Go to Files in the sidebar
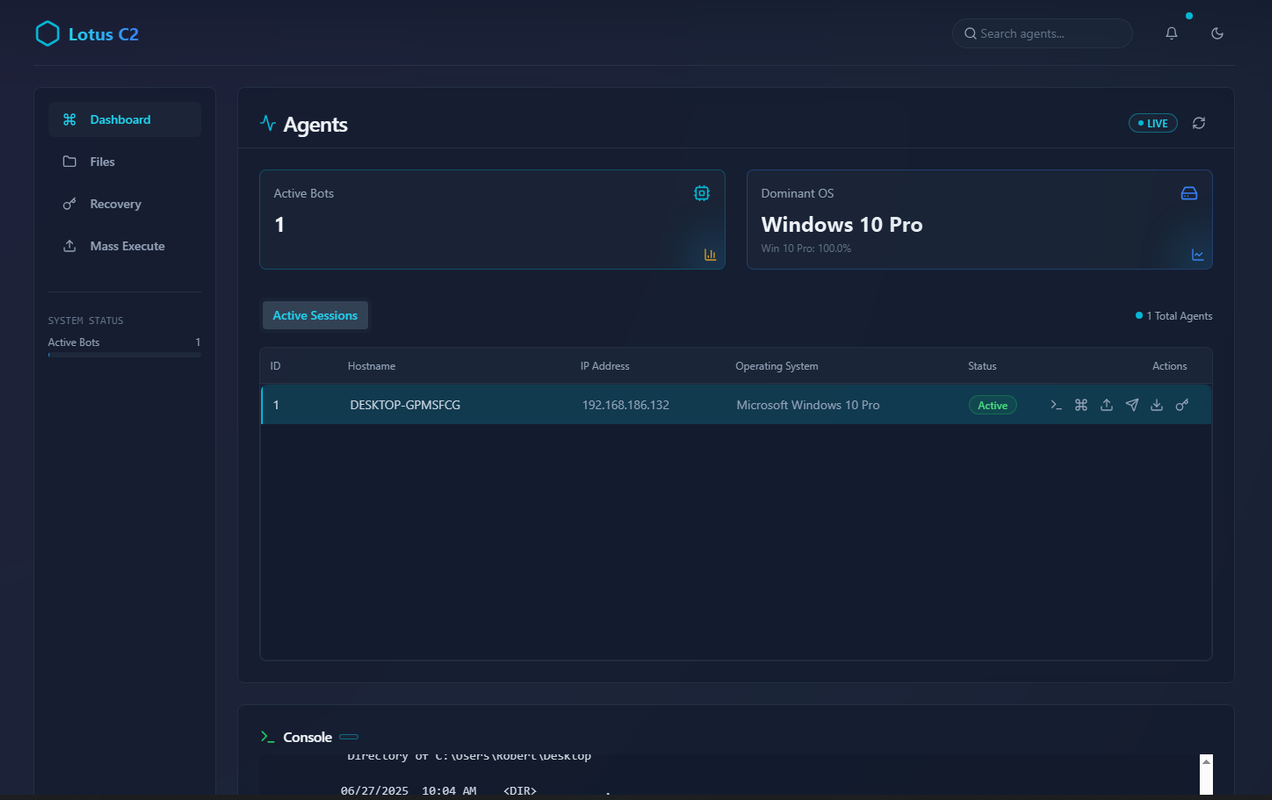1272x800 pixels. tap(125, 161)
